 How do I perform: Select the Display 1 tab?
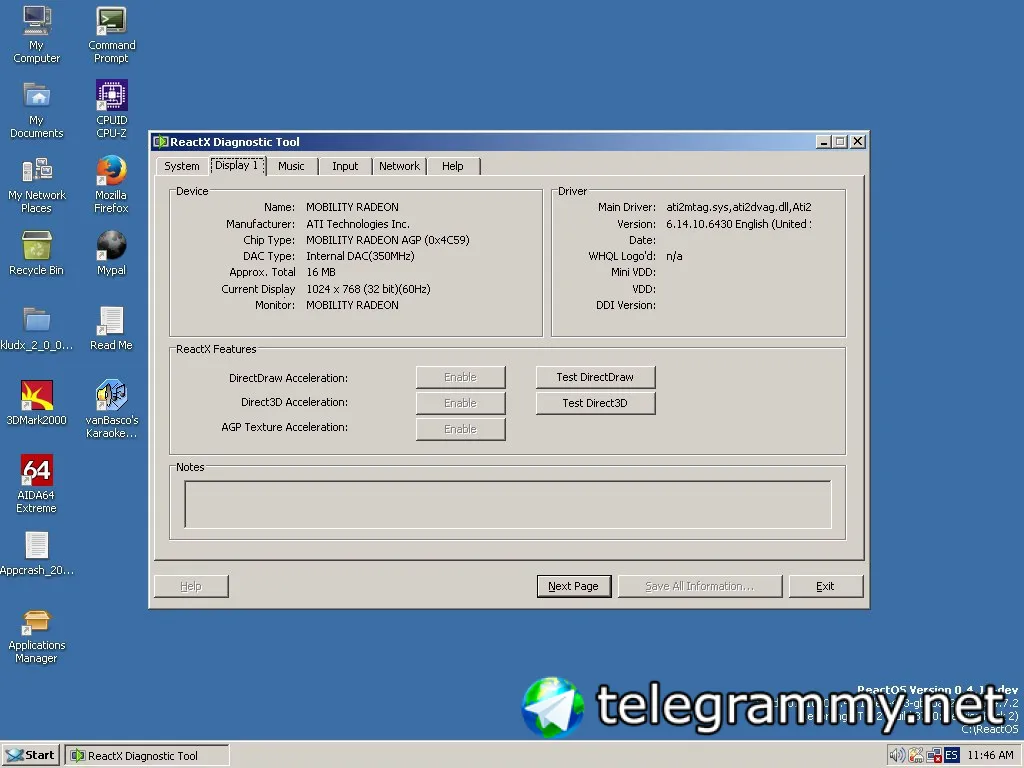(x=237, y=165)
